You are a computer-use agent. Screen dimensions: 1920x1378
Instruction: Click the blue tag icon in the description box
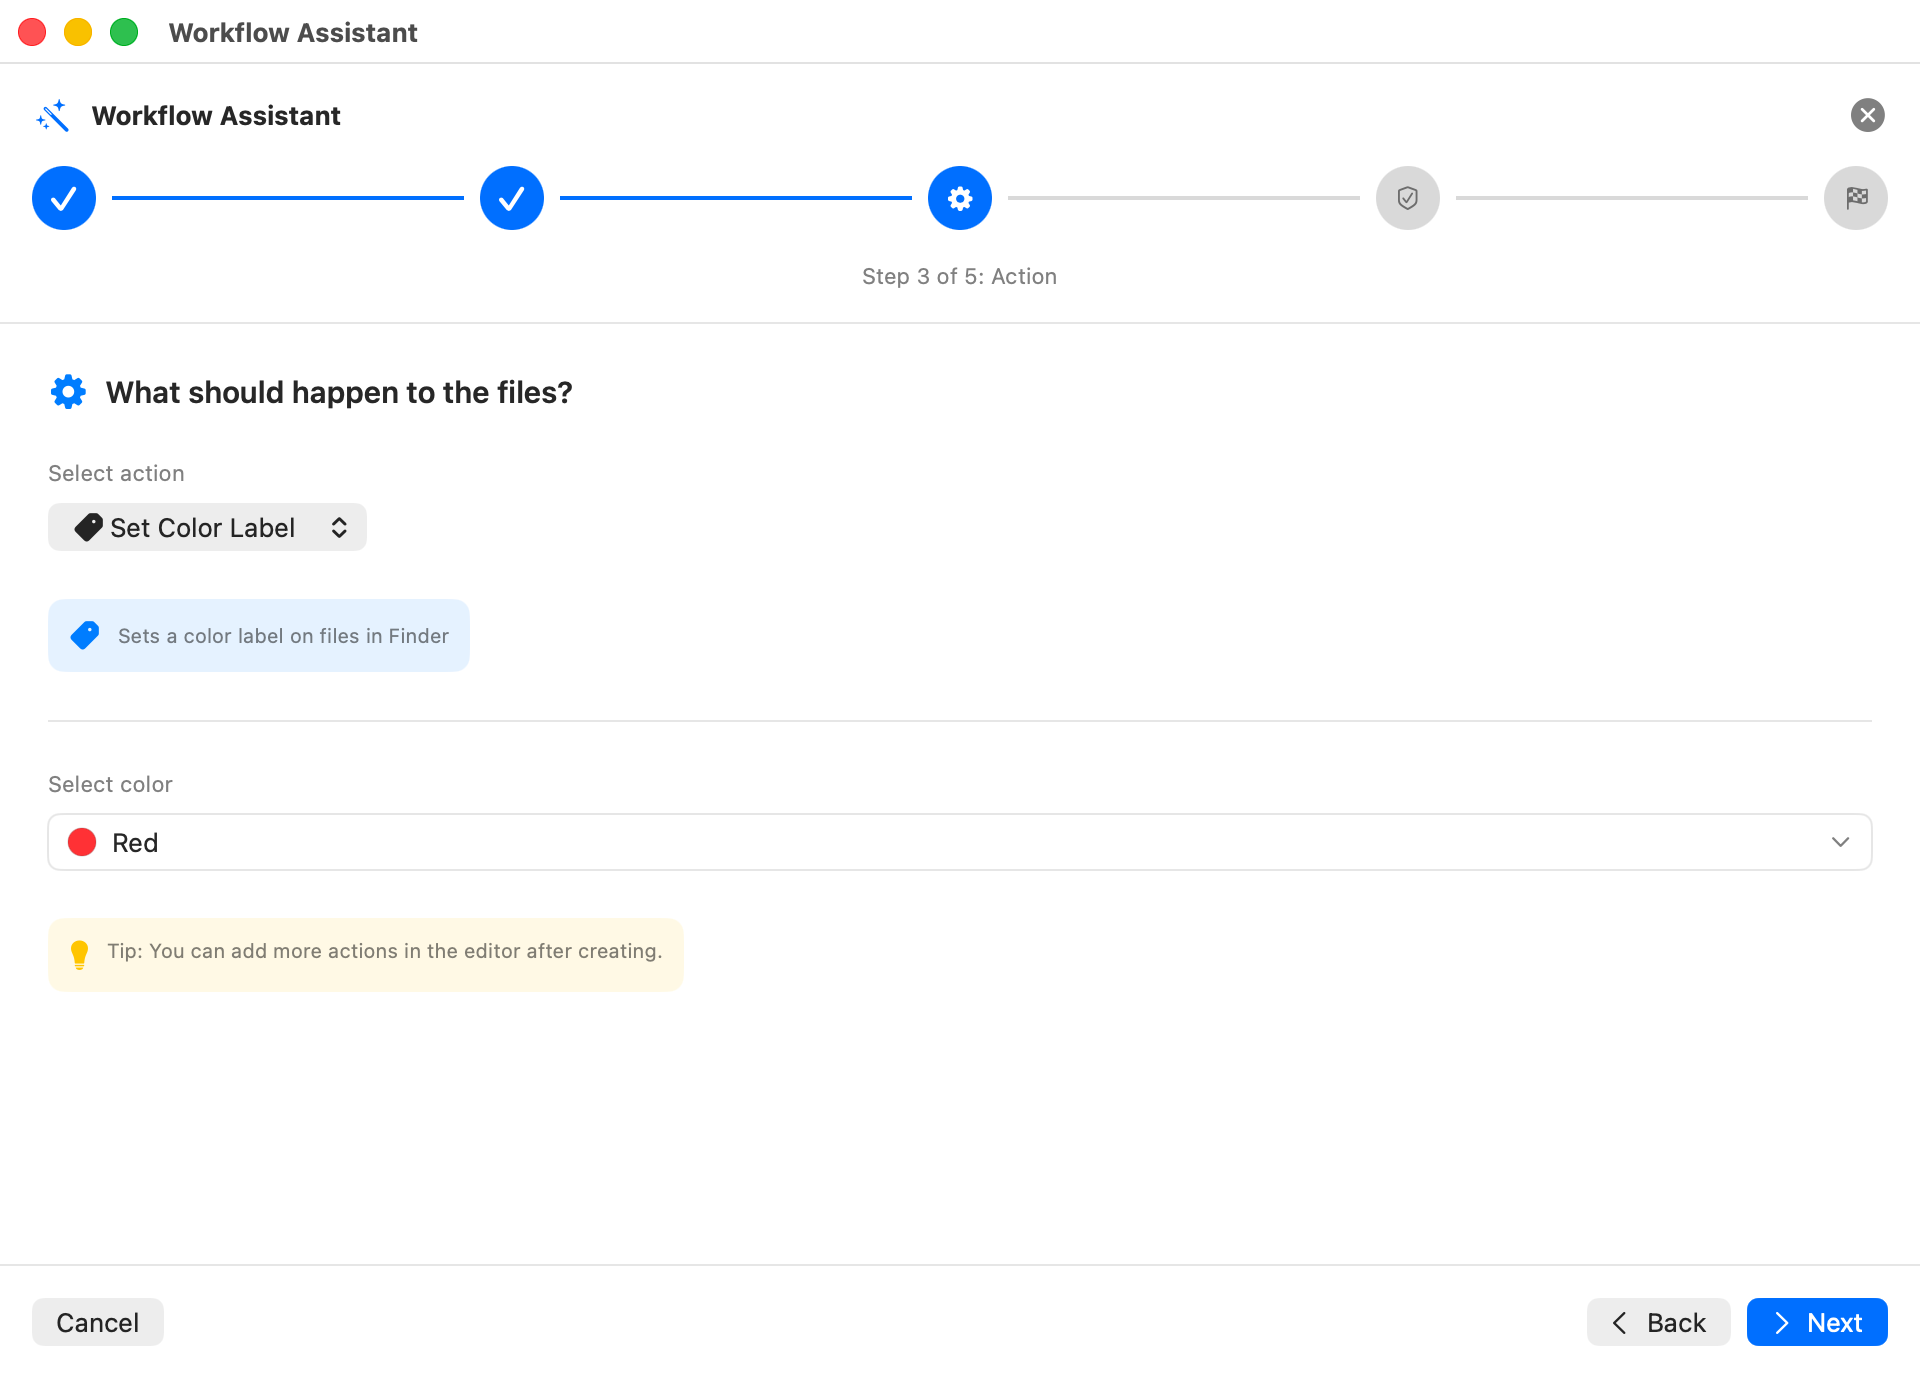(x=85, y=635)
